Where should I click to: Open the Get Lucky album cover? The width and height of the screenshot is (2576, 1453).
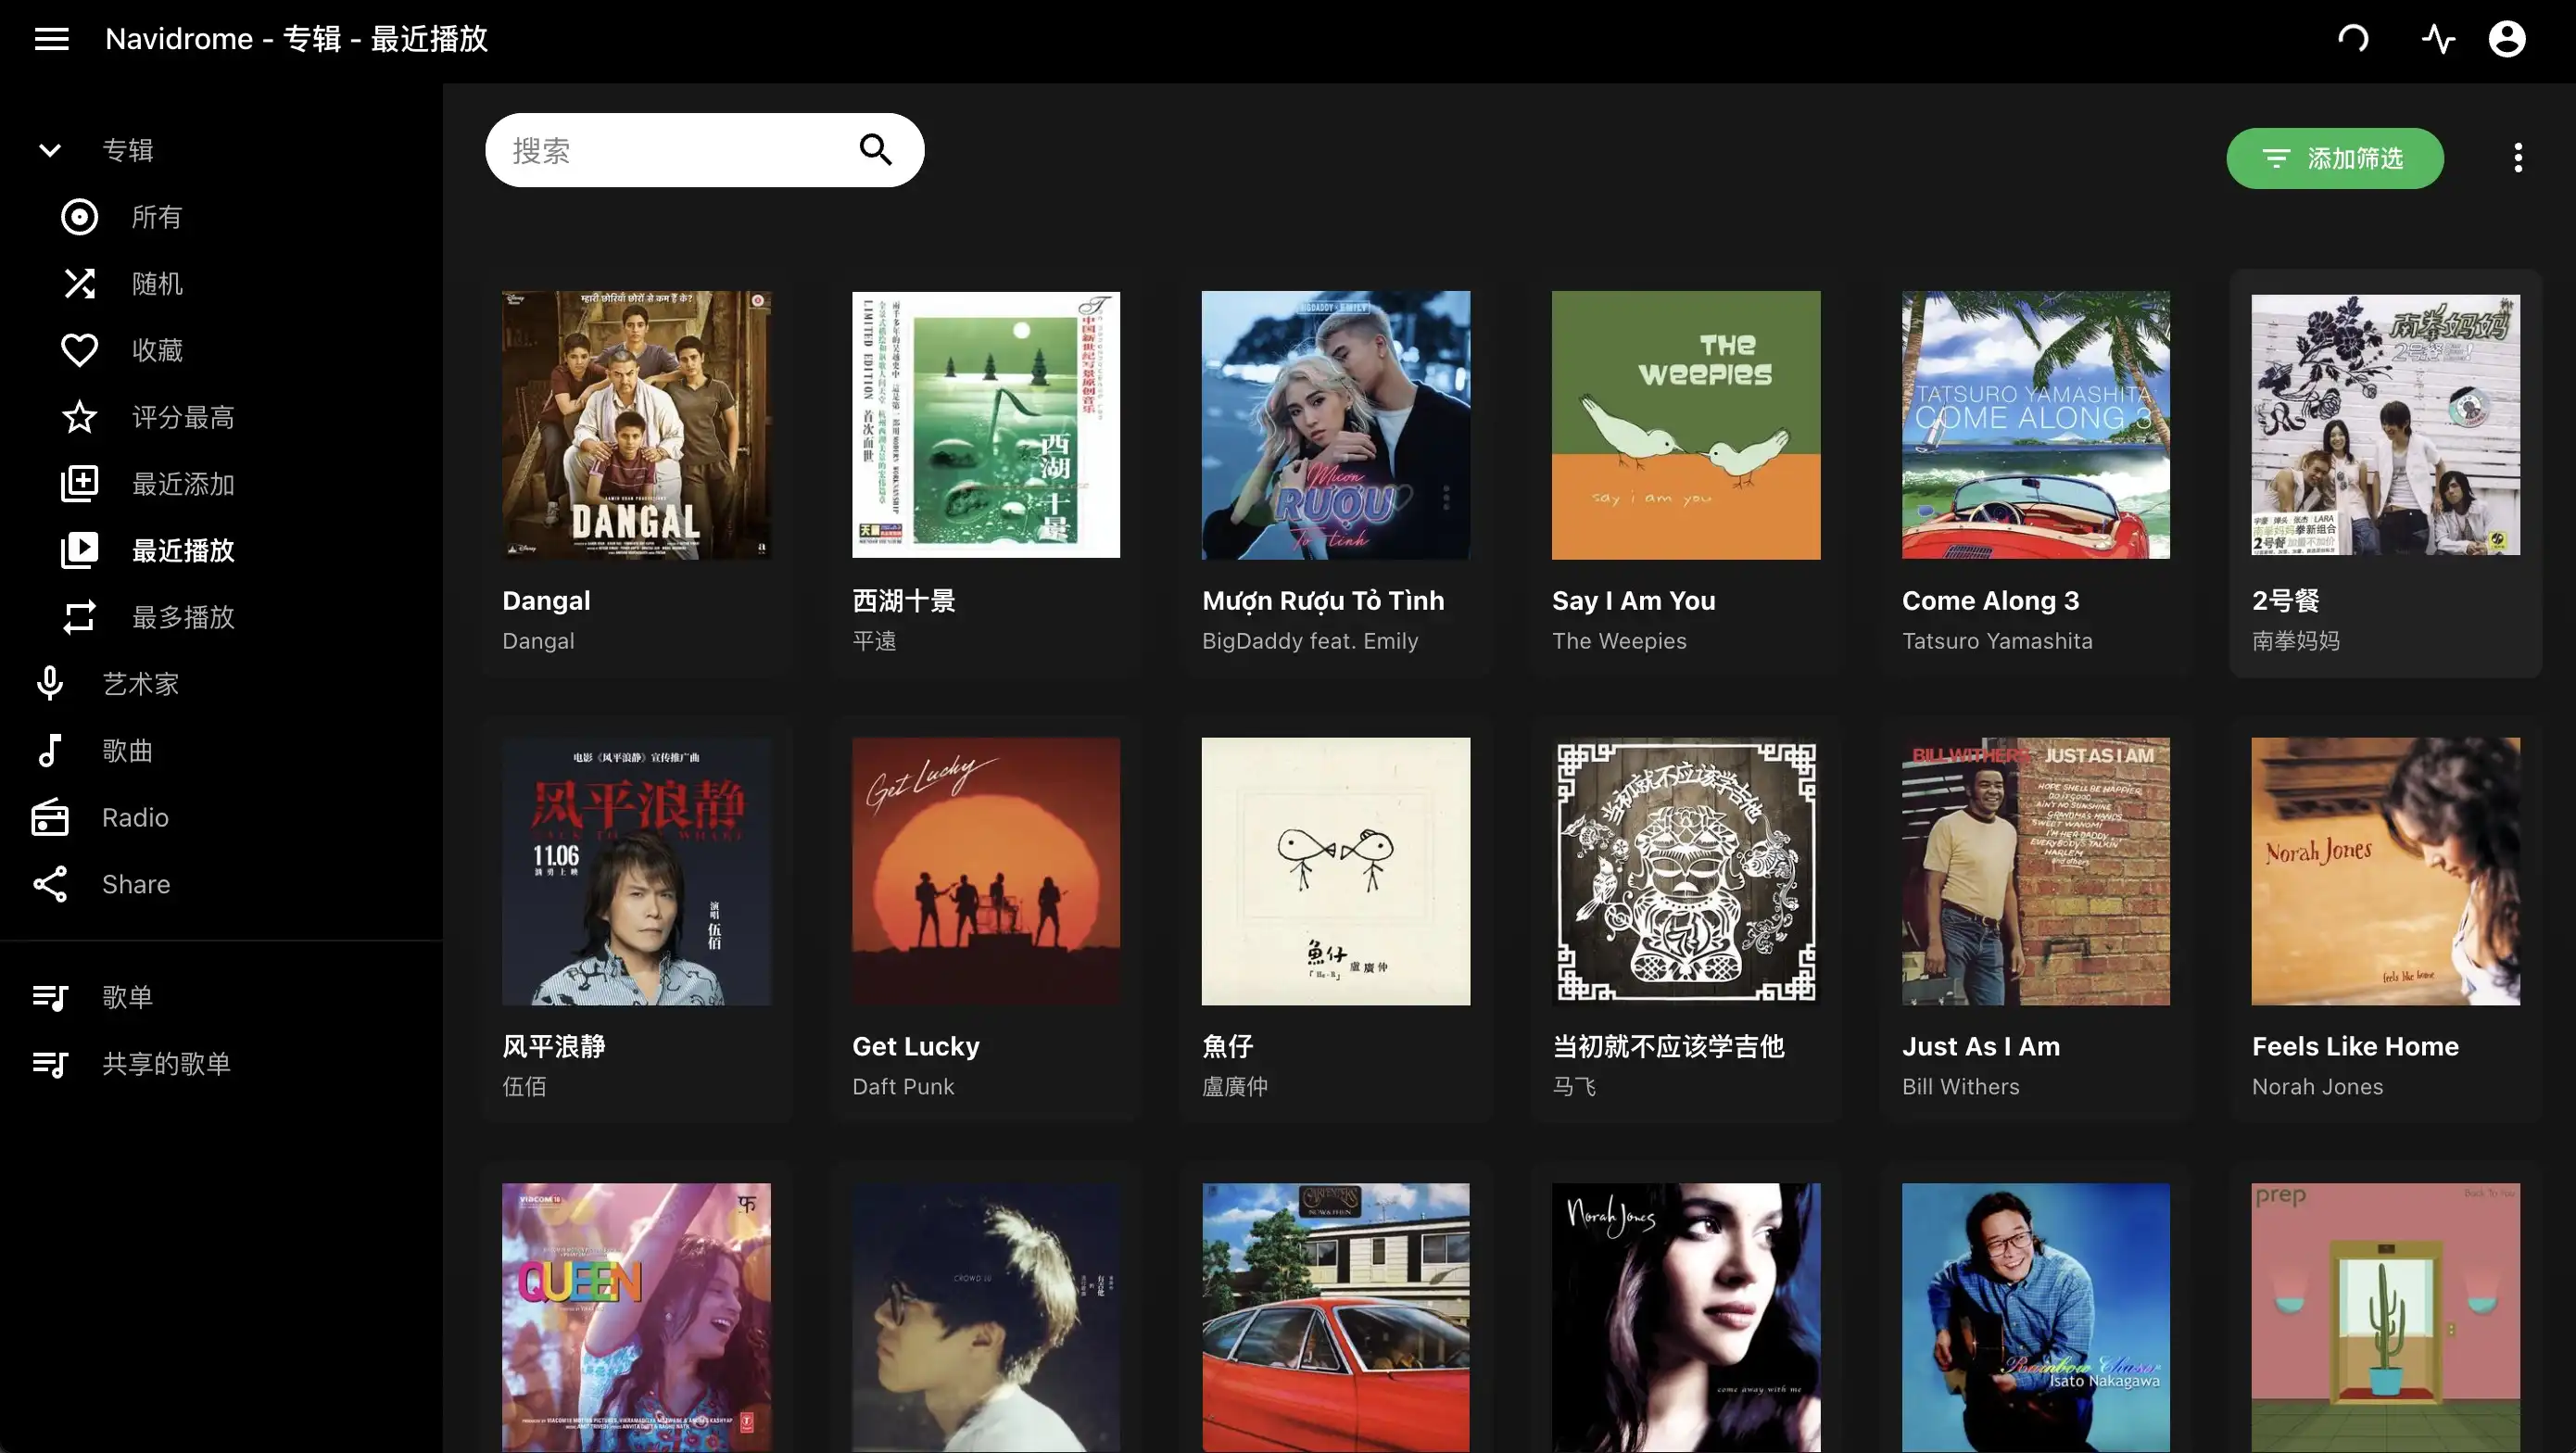pos(985,871)
